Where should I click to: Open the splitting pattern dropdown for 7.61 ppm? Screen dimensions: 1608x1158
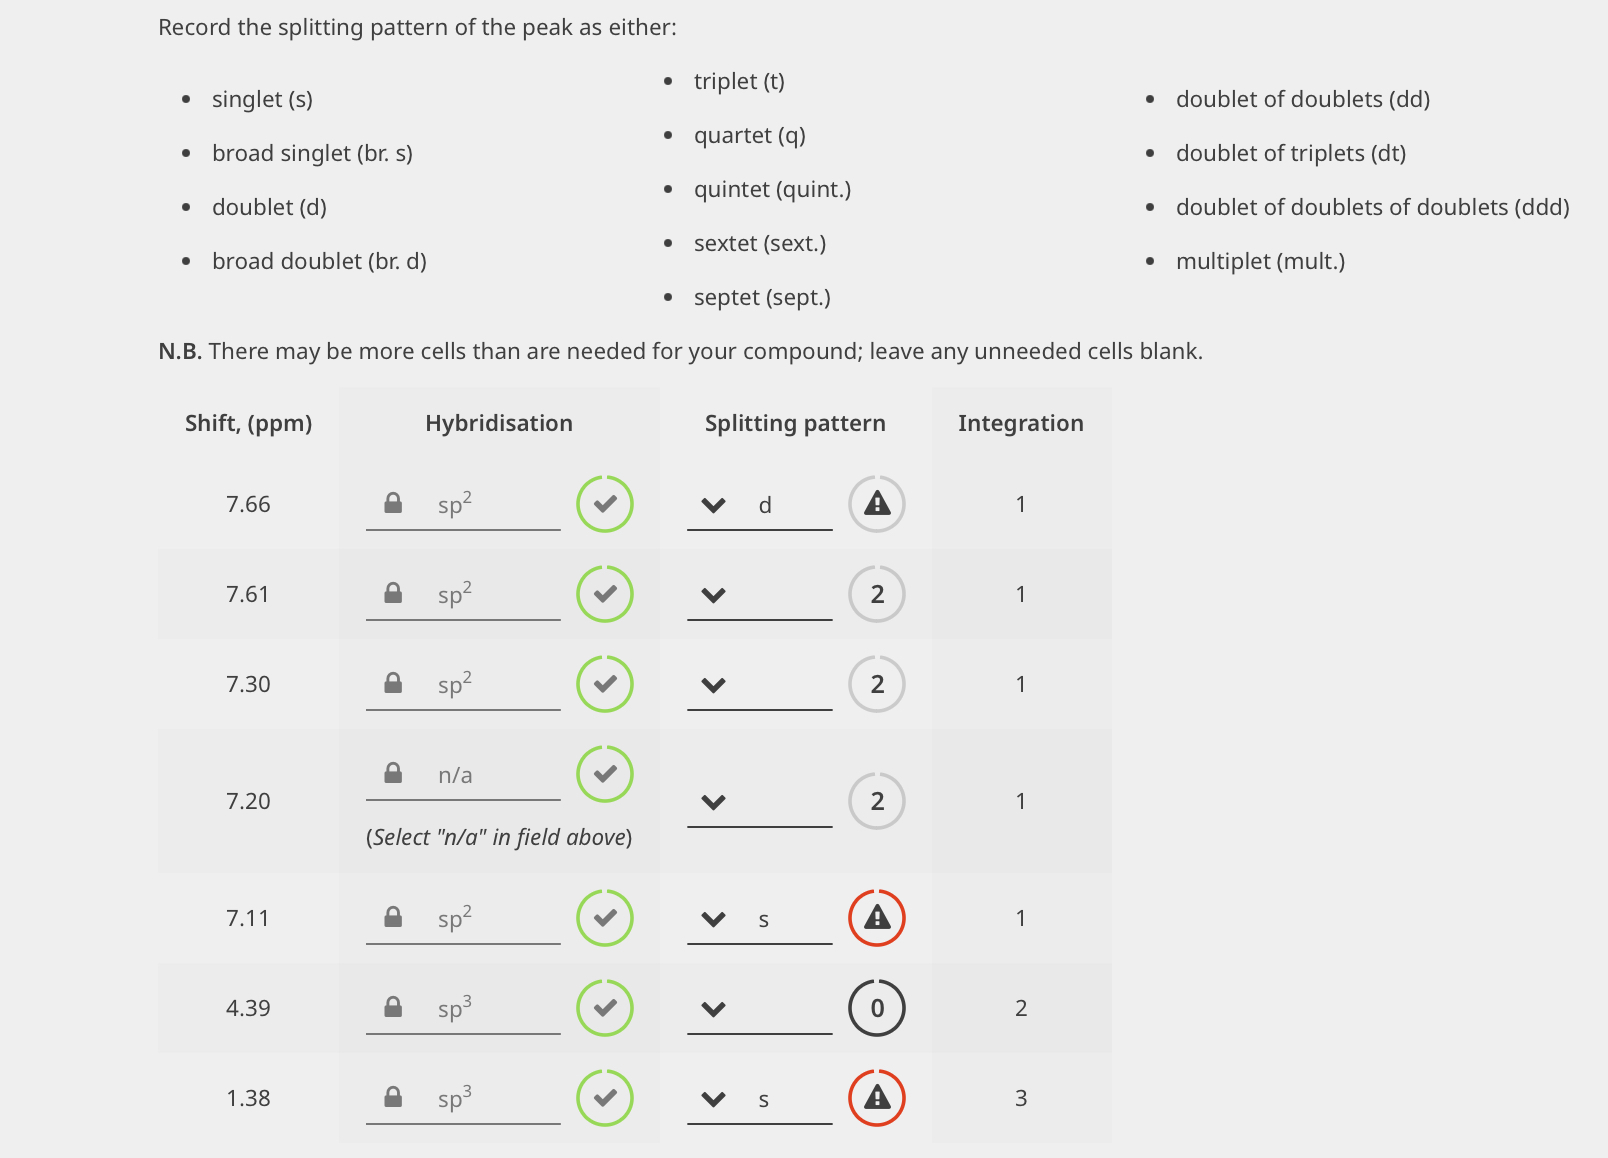713,594
